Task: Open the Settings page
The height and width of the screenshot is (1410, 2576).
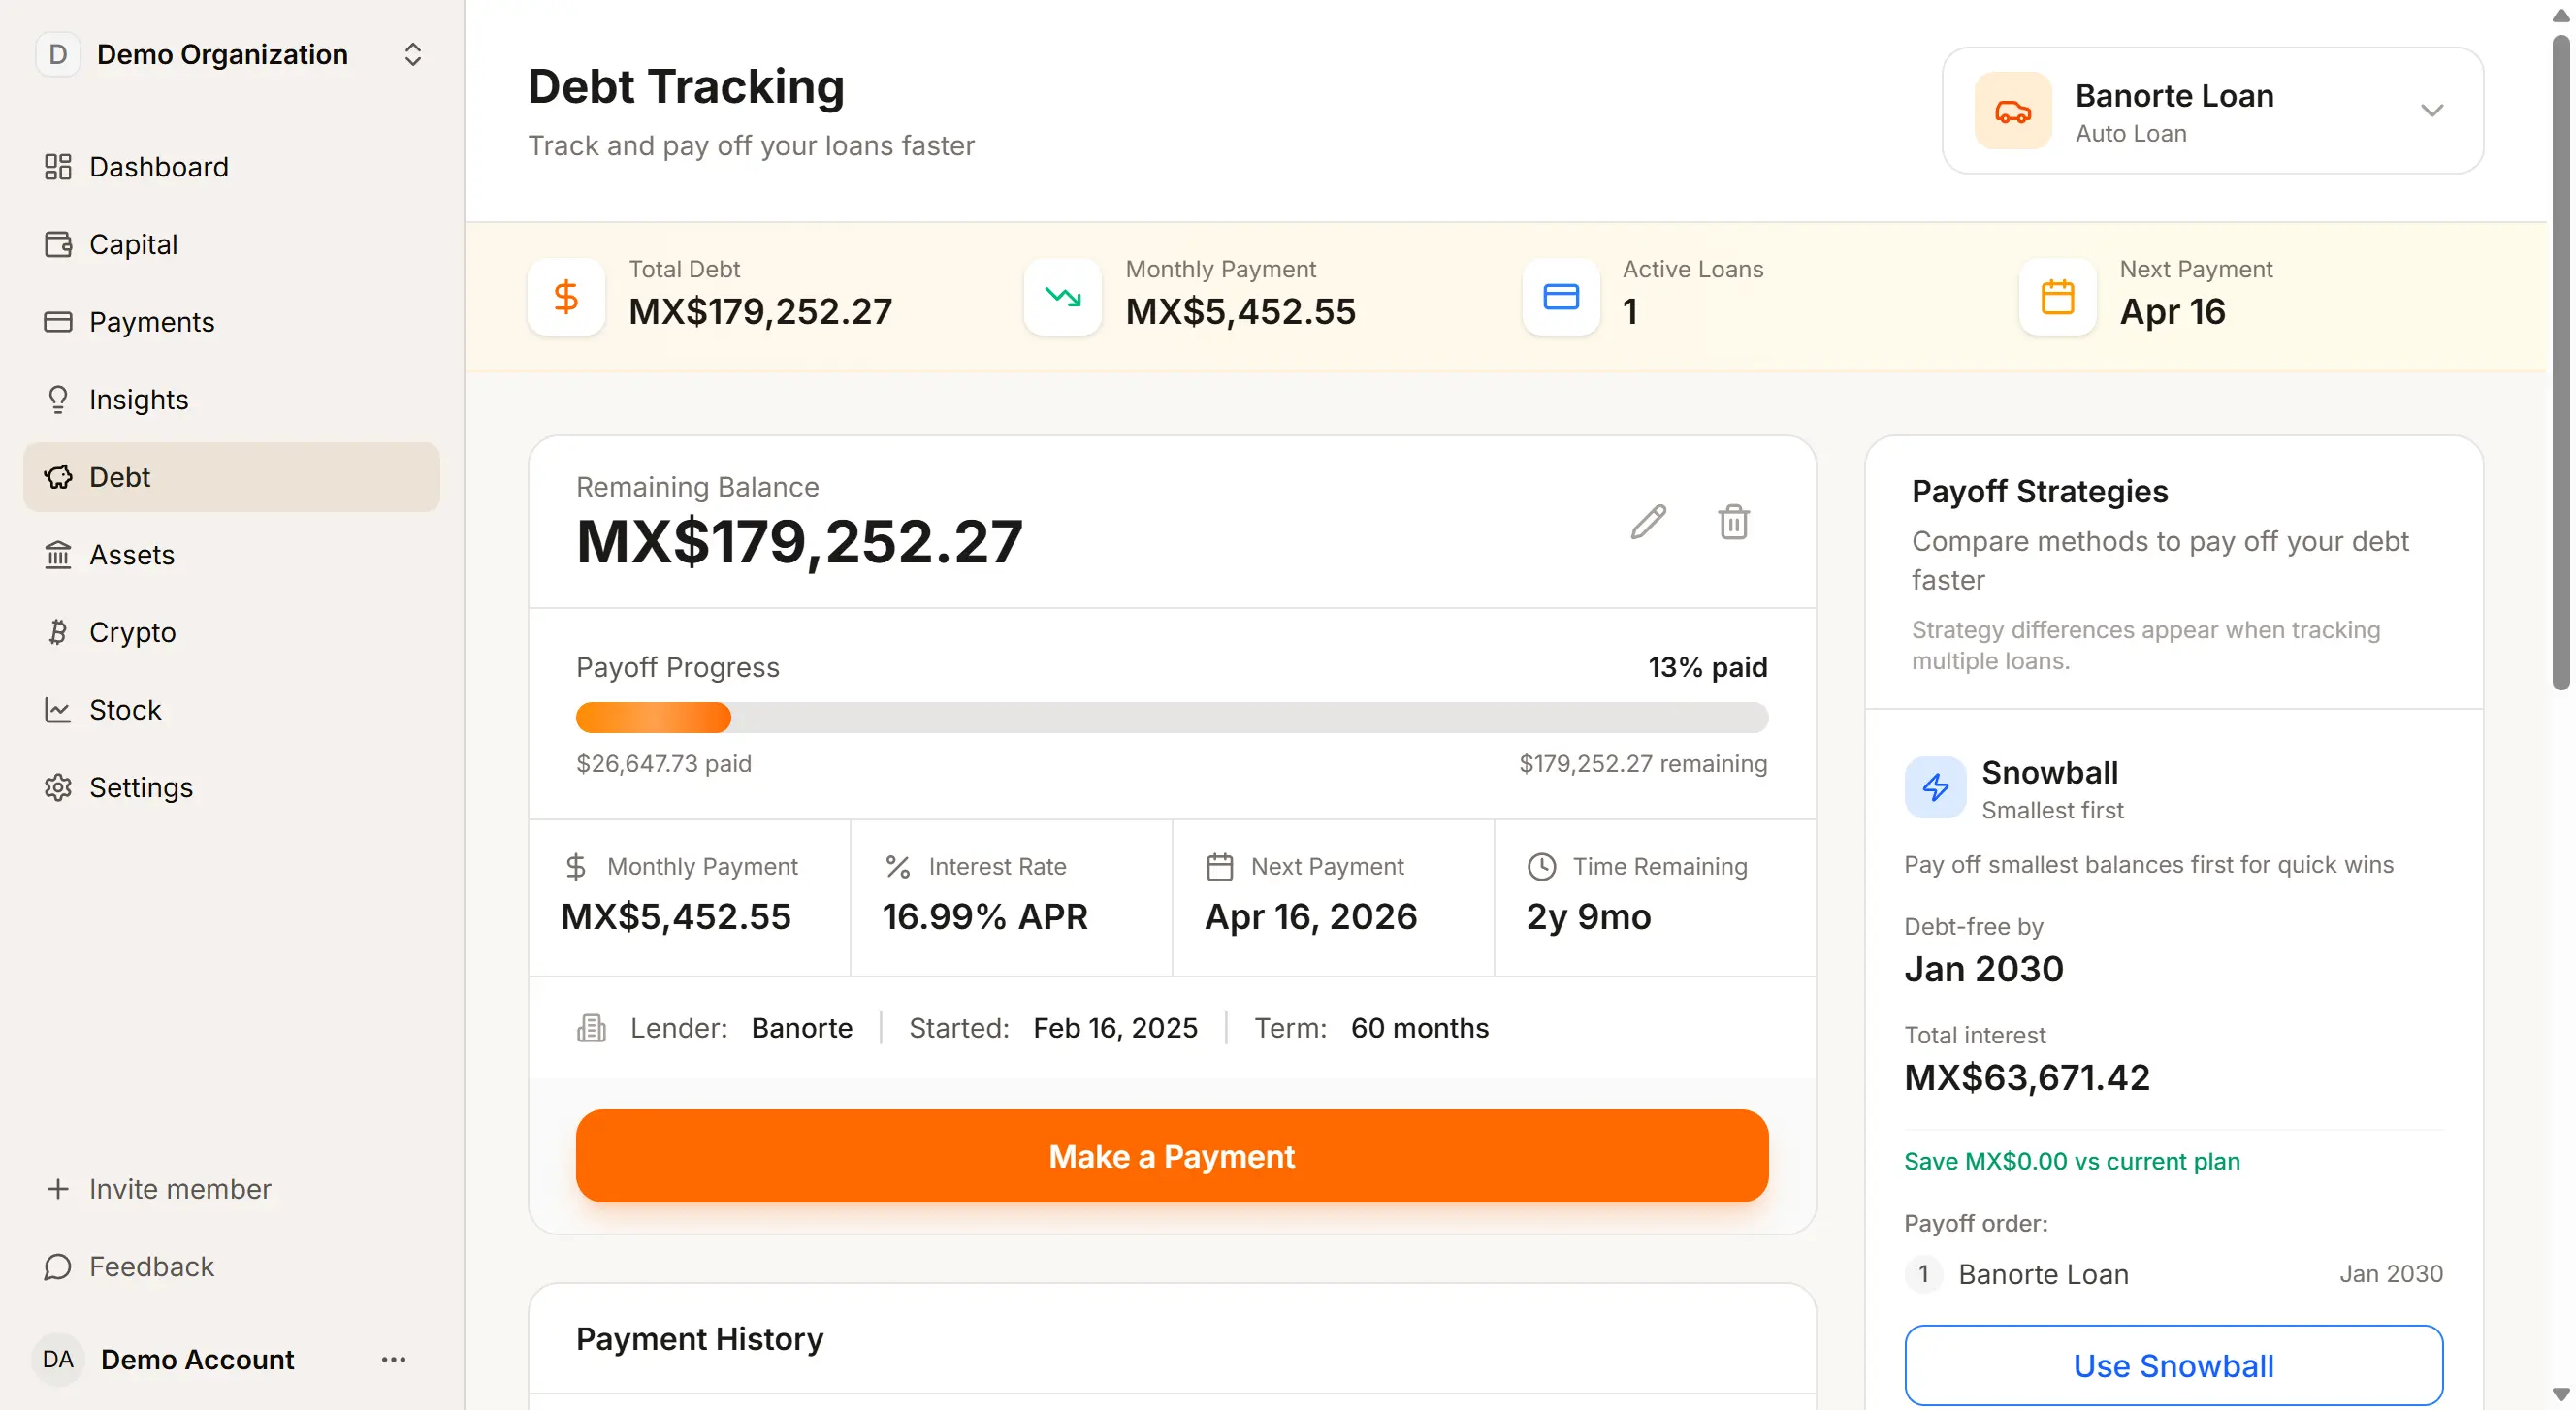Action: click(232, 788)
